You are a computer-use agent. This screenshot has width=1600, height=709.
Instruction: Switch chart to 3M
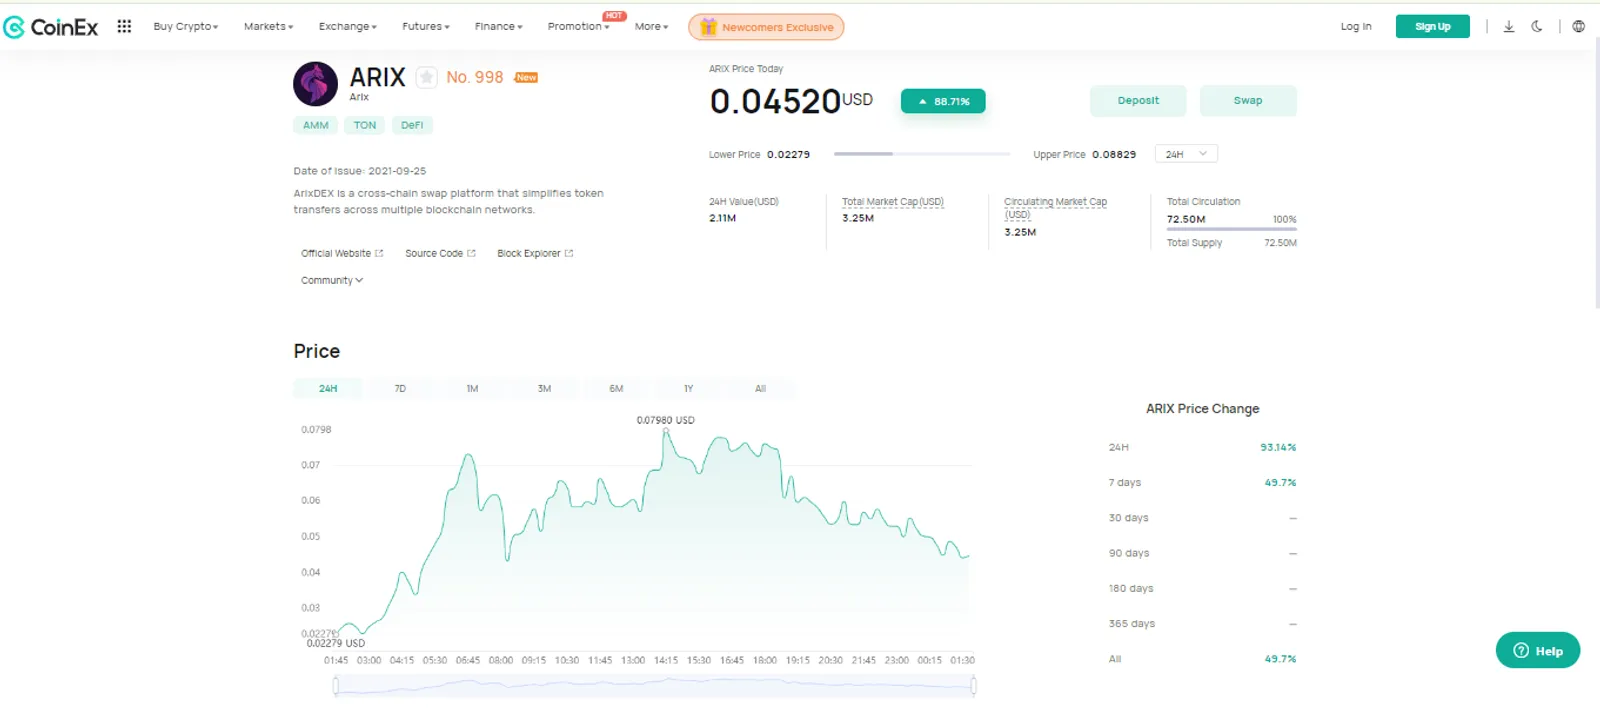pyautogui.click(x=544, y=389)
